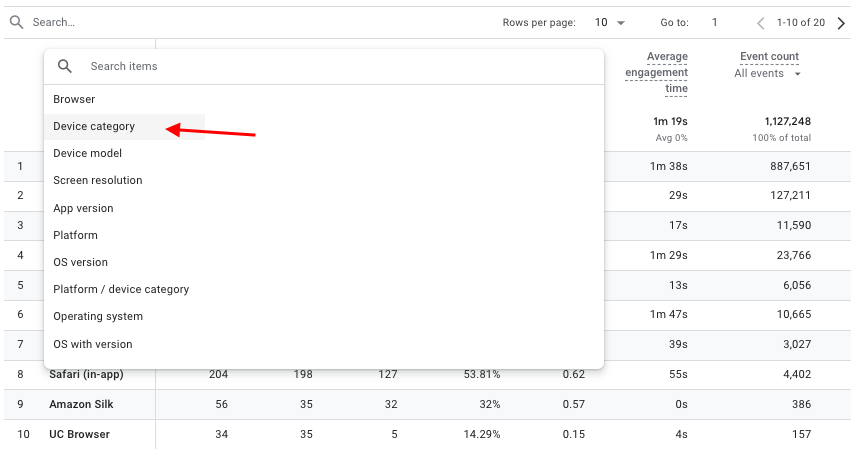Select Browser from the dimension list
Viewport: 864px width, 462px height.
pyautogui.click(x=74, y=100)
